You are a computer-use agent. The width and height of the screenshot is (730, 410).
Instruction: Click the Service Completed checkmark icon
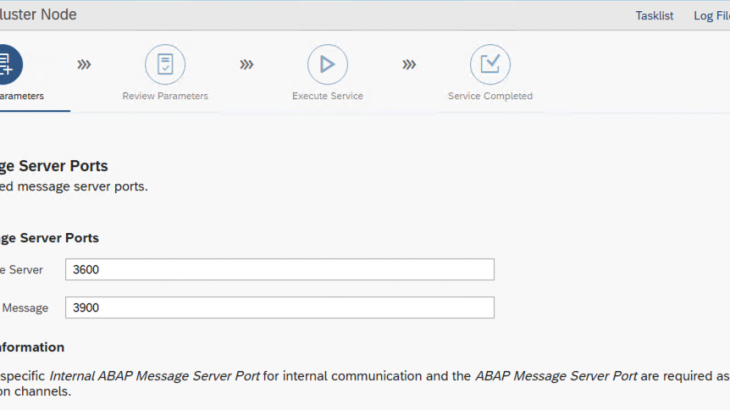click(x=490, y=64)
